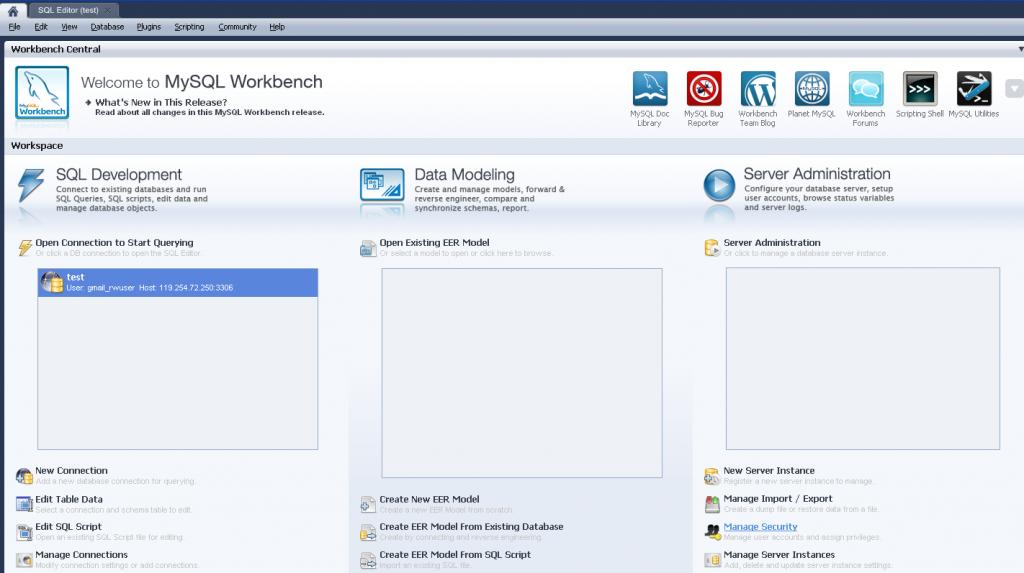This screenshot has height=573, width=1024.
Task: Close the SQL Editor (test) tab
Action: [x=110, y=10]
